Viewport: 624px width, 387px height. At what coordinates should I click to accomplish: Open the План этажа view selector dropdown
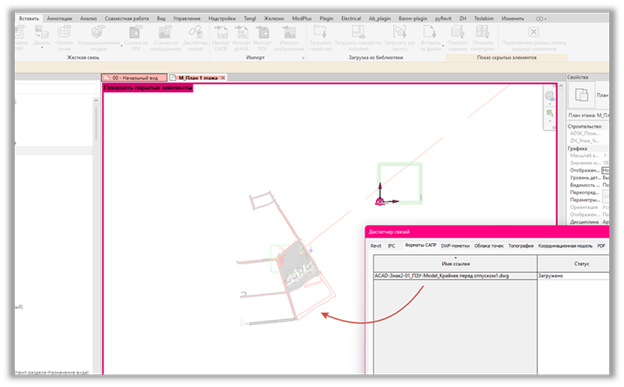click(x=588, y=115)
